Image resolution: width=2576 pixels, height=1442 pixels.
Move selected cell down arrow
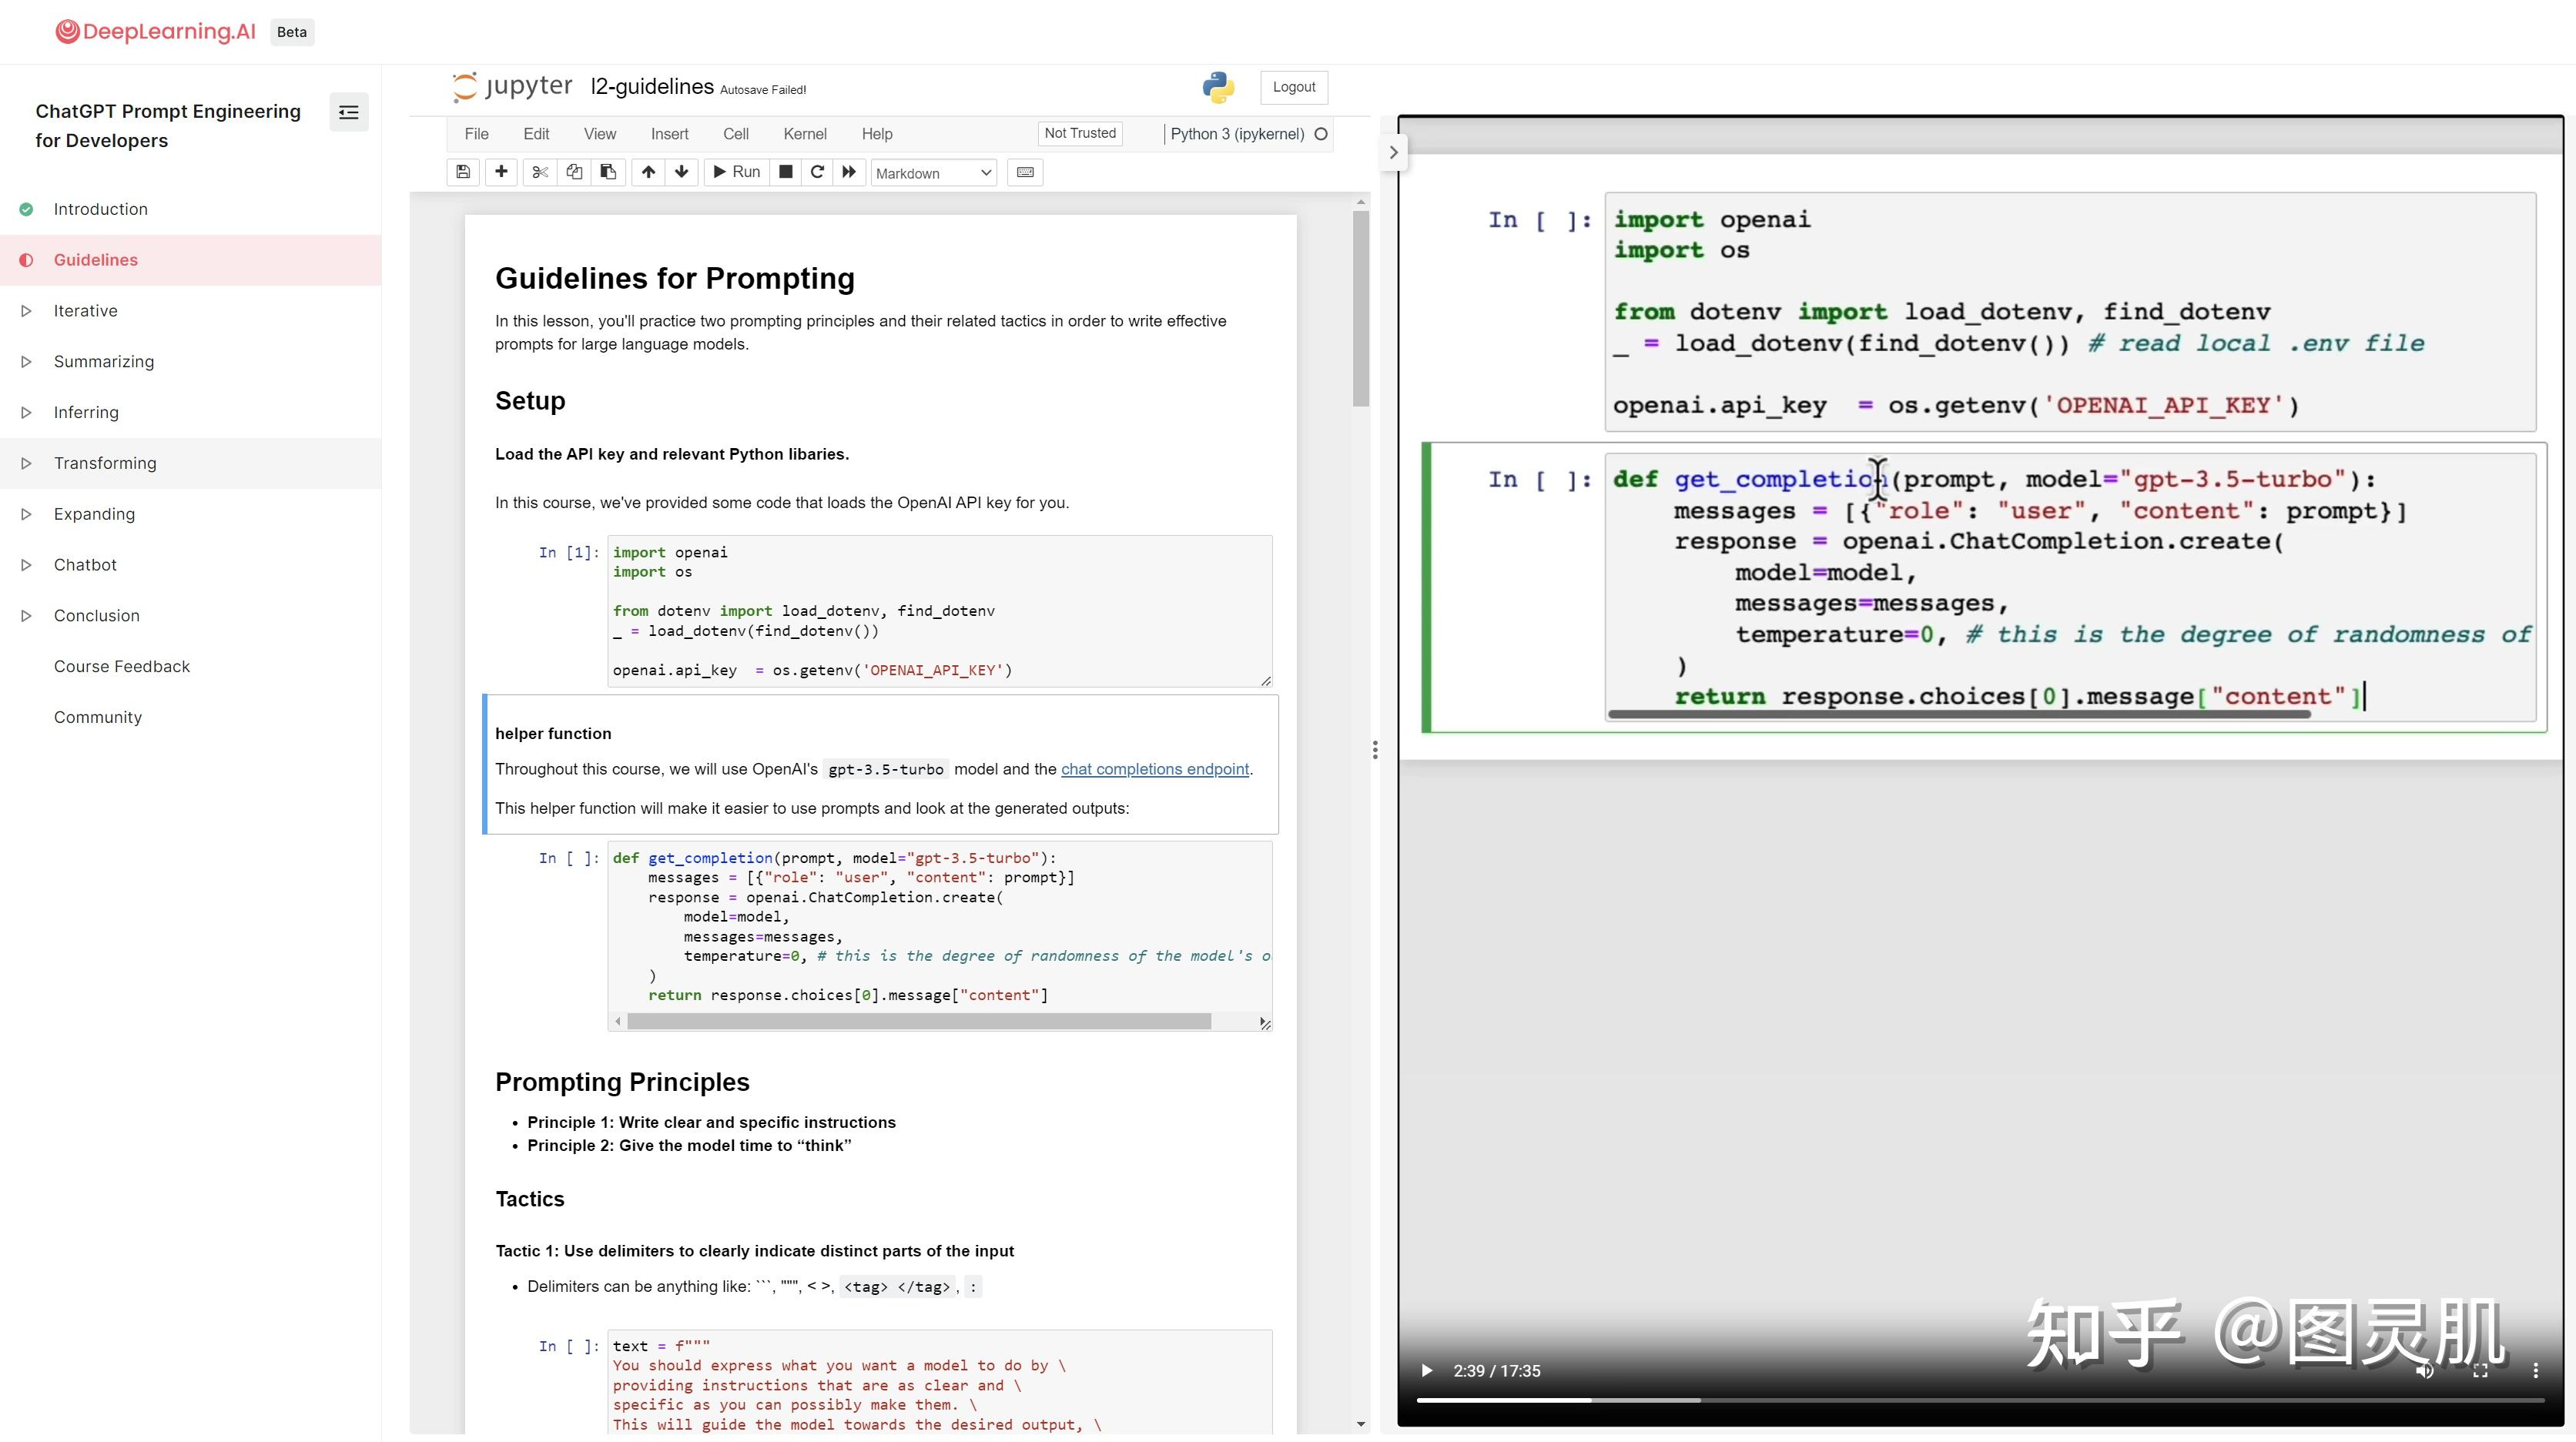(682, 172)
